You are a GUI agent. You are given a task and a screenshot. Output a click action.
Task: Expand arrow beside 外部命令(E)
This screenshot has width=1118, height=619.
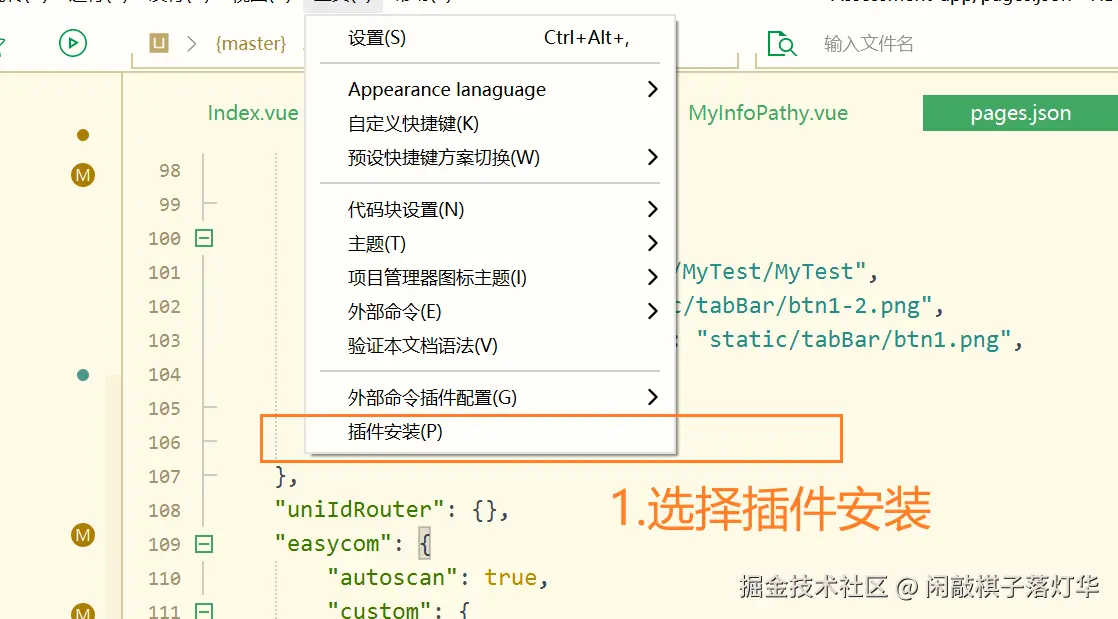tap(652, 311)
